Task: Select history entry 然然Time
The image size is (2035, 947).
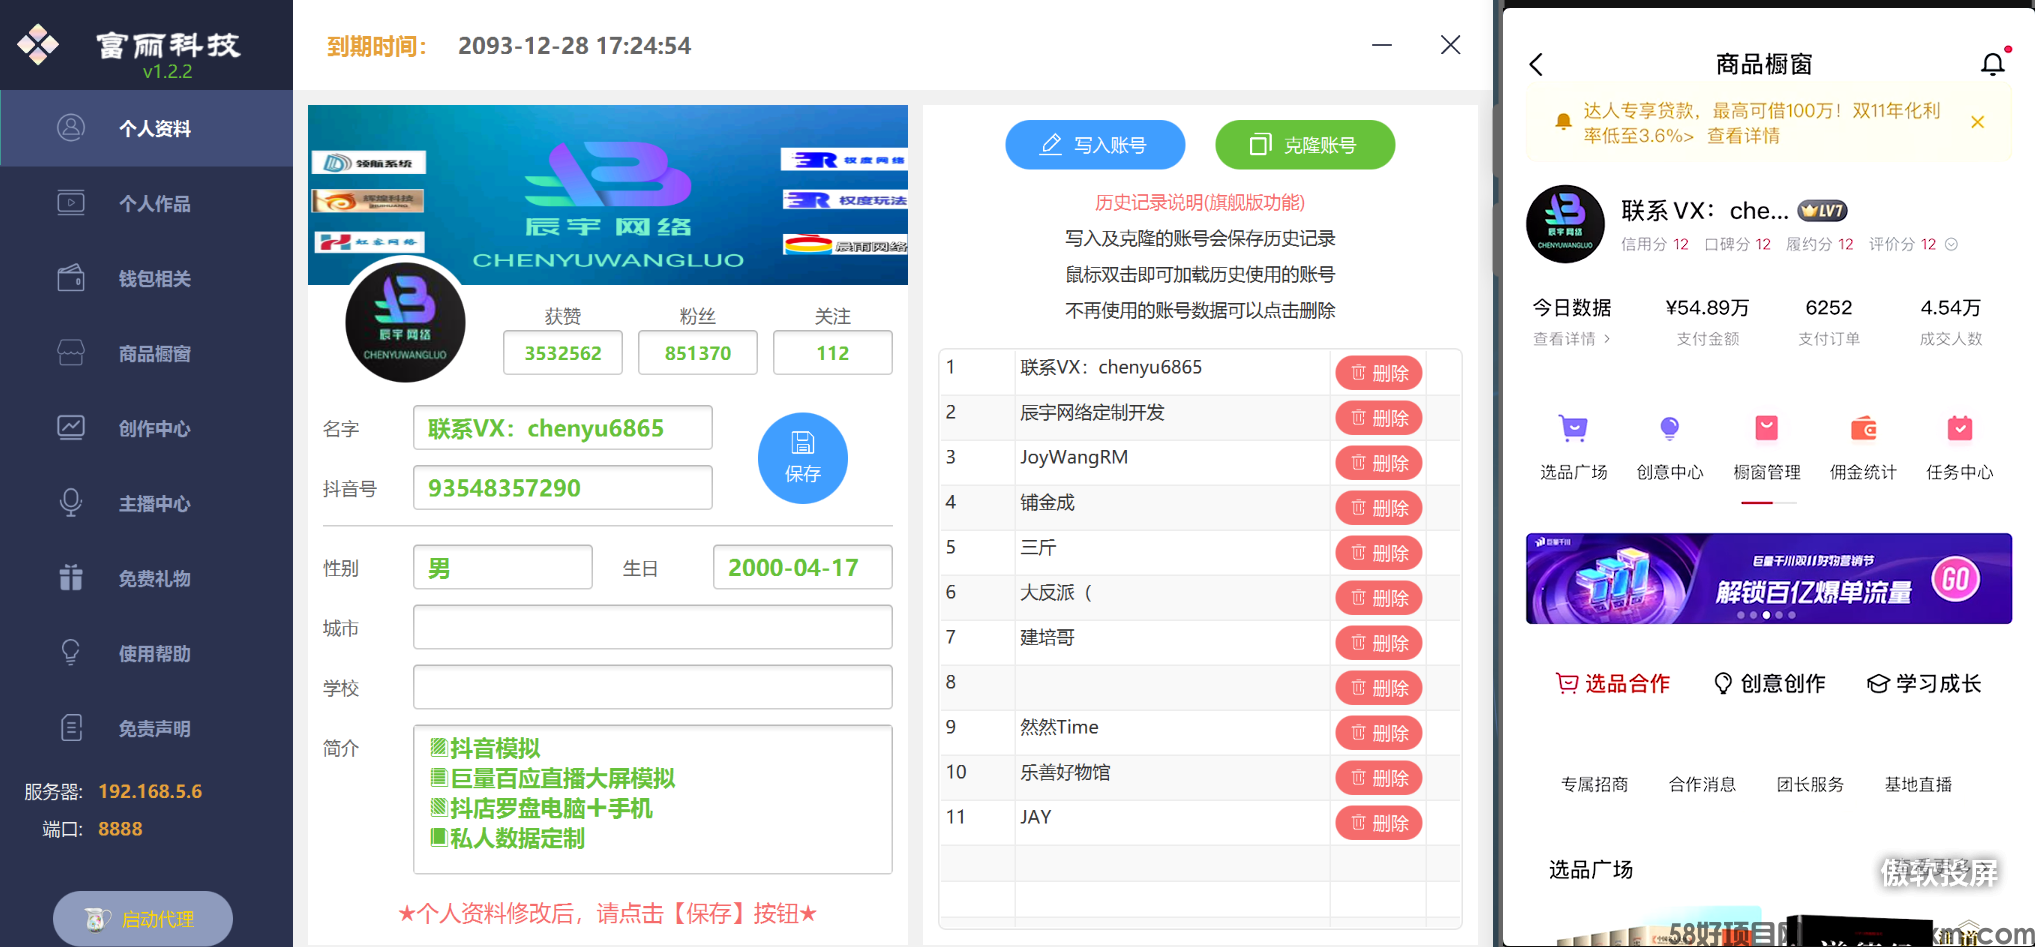Action: (1059, 727)
